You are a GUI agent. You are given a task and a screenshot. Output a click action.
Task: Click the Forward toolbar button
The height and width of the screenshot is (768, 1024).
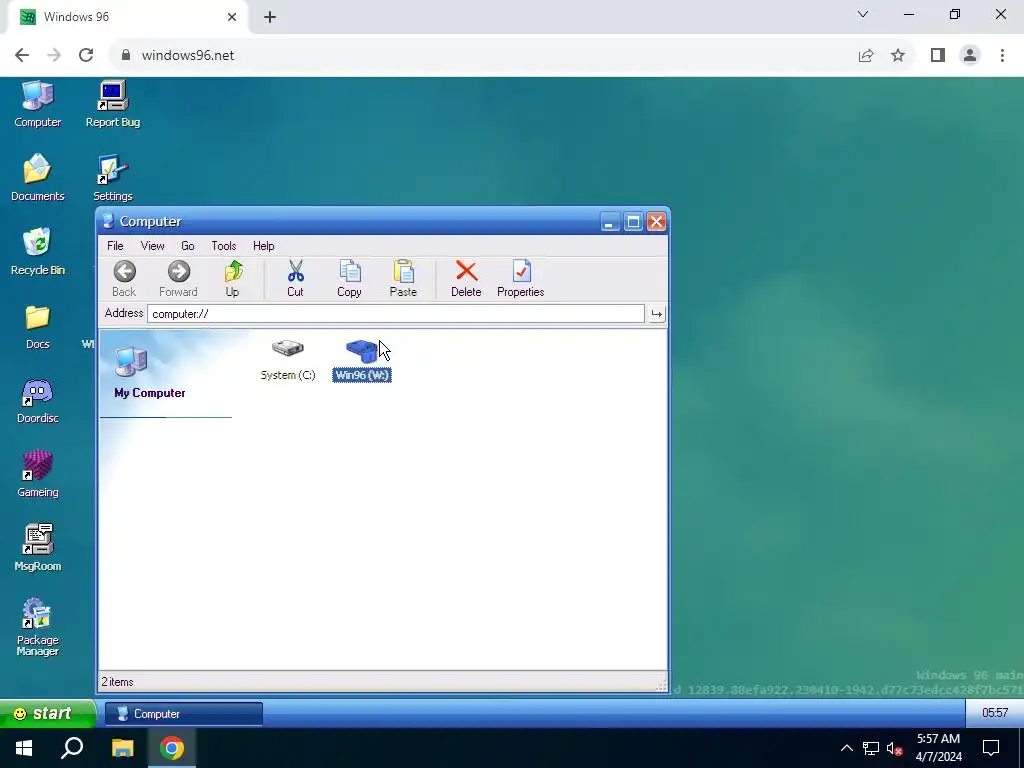point(178,279)
